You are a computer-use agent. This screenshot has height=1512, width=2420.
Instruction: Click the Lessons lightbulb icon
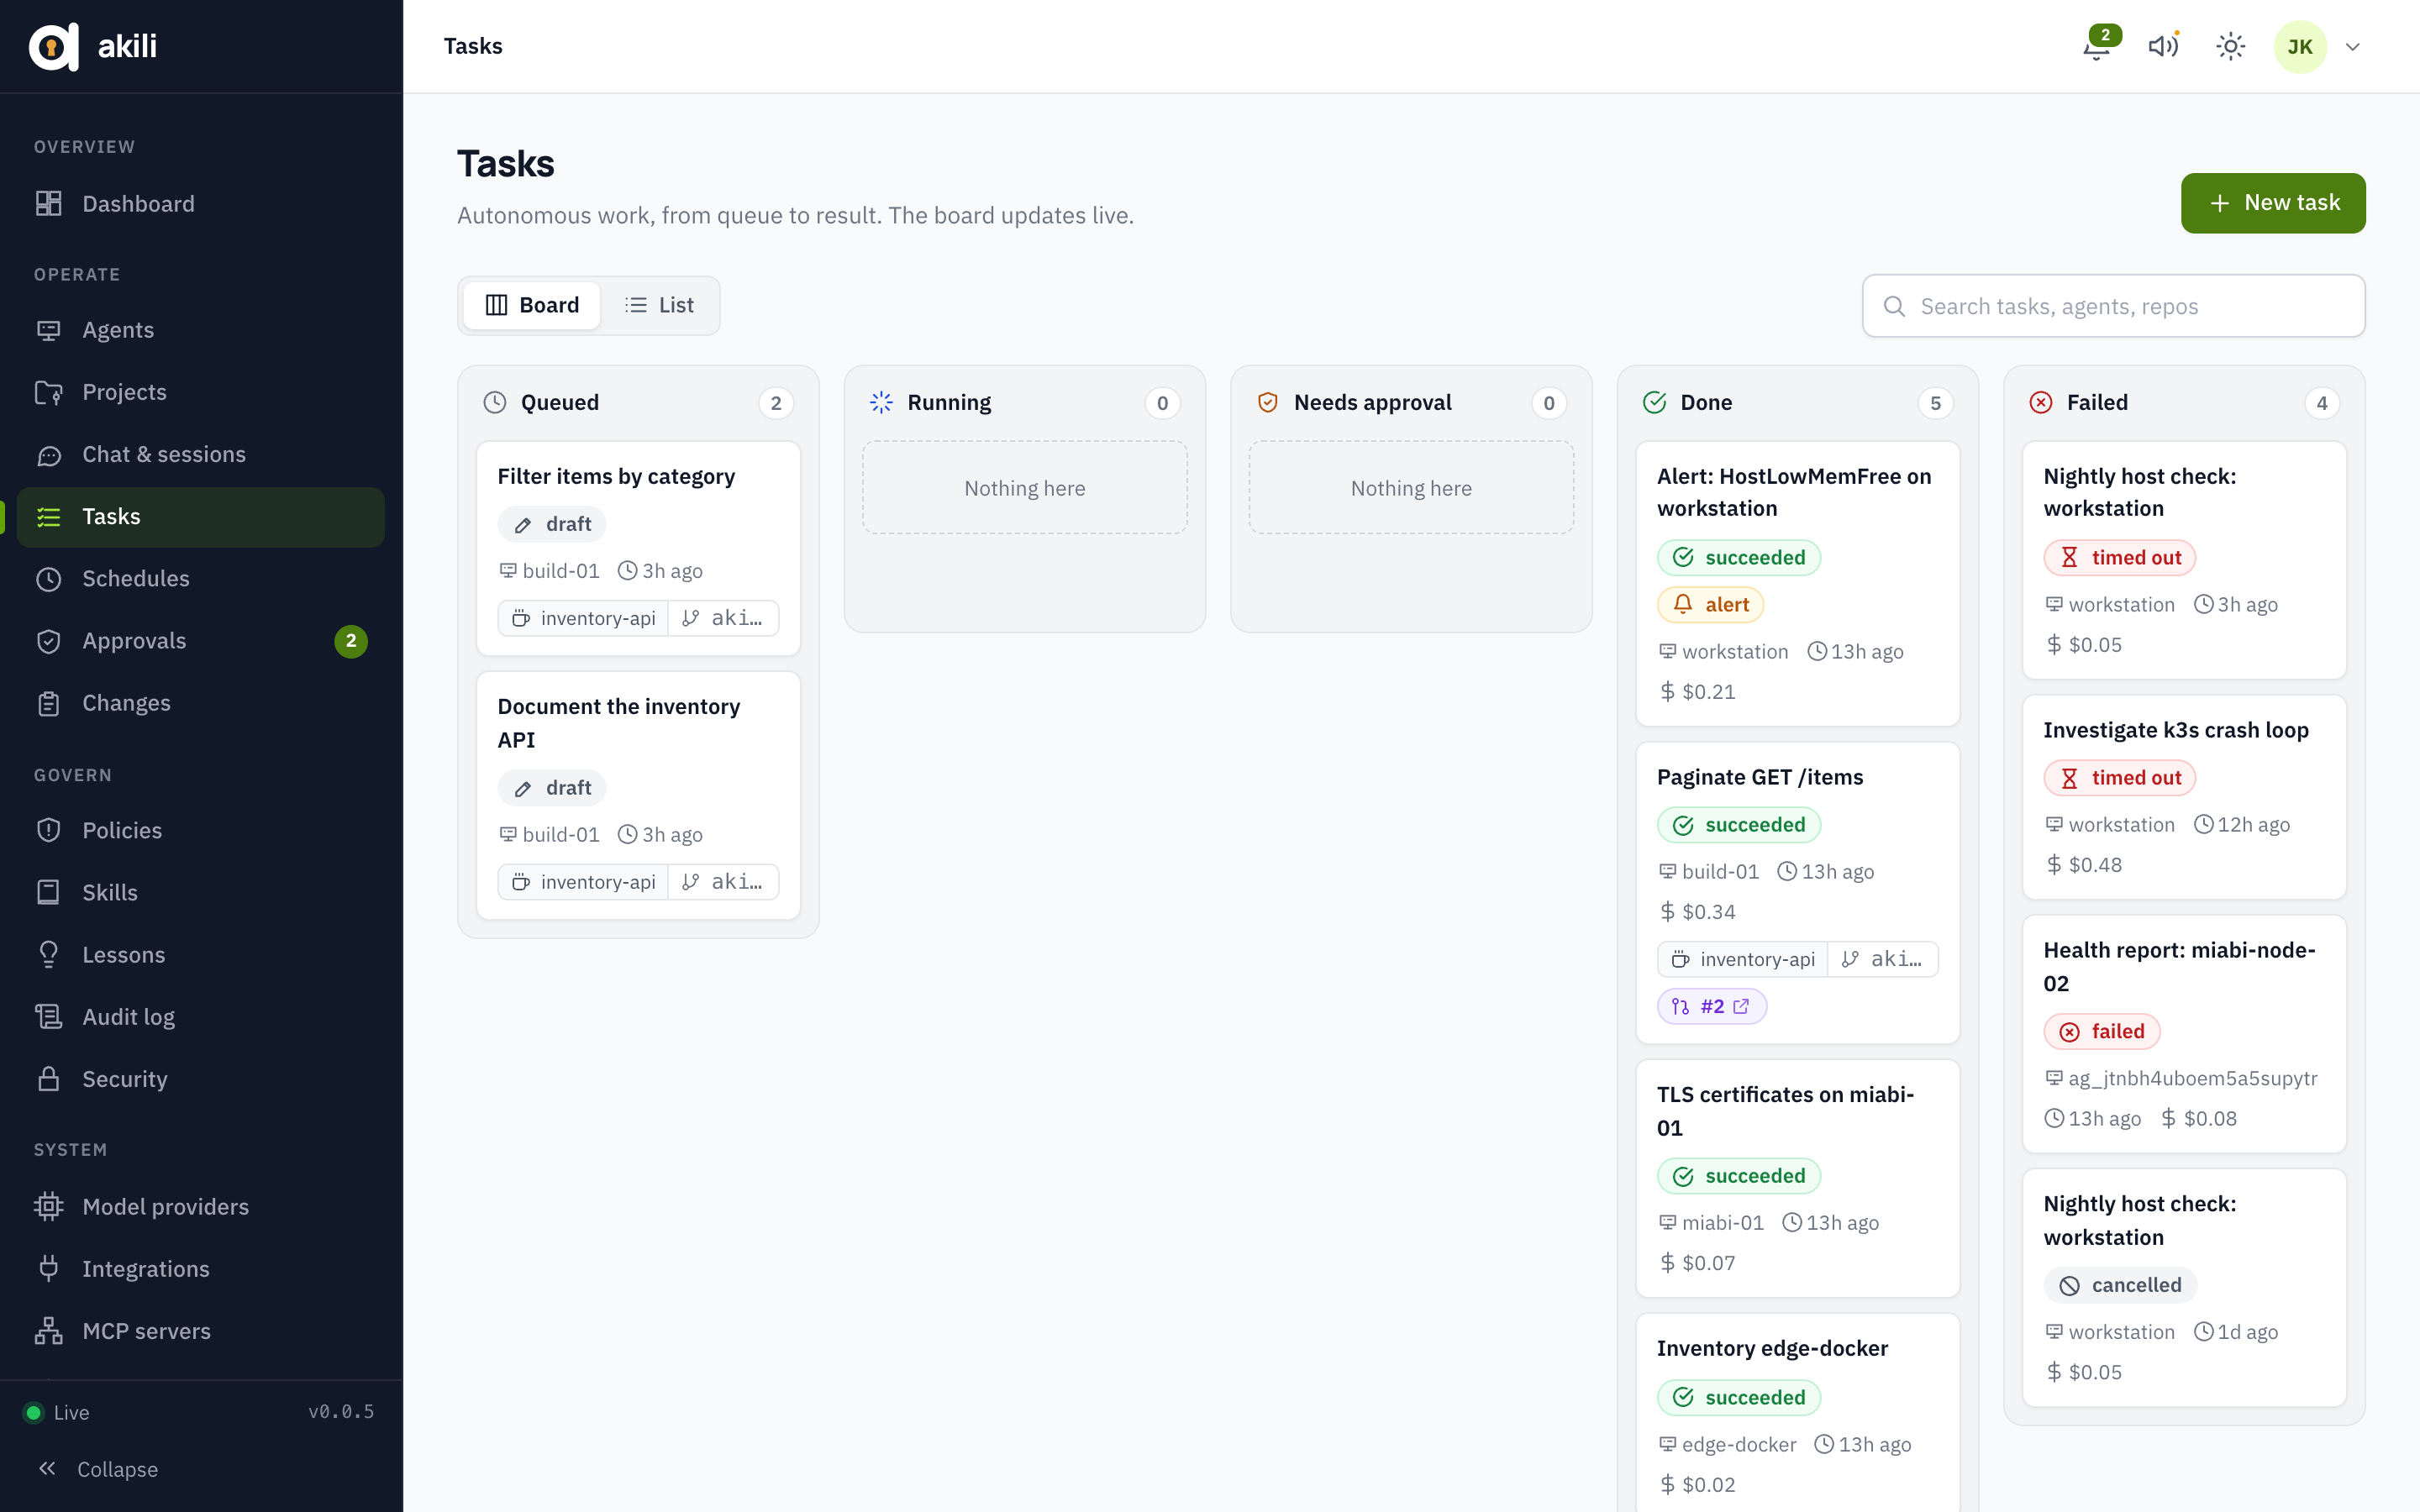tap(48, 954)
